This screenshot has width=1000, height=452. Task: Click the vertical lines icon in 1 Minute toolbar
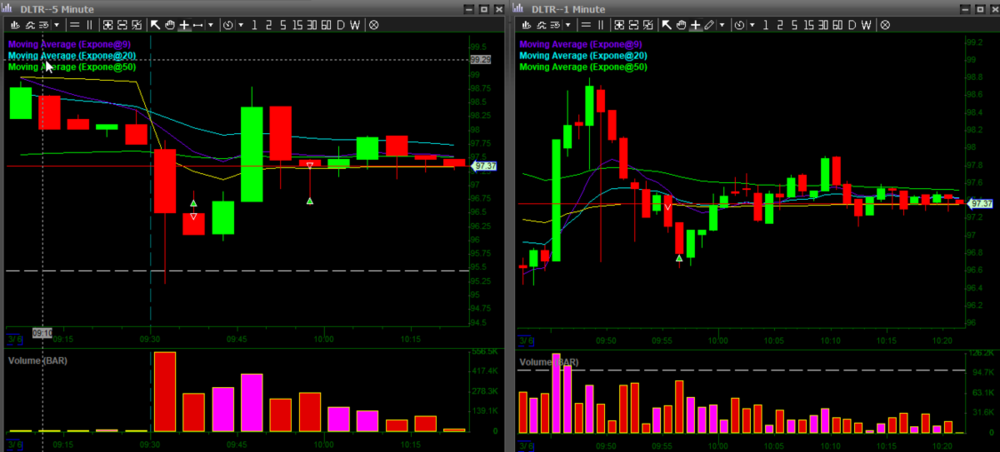pyautogui.click(x=600, y=23)
